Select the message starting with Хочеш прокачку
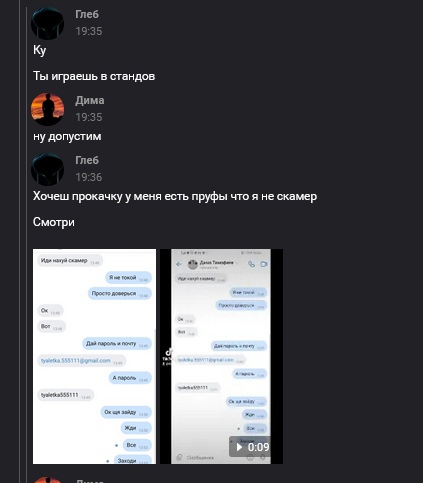 click(175, 196)
